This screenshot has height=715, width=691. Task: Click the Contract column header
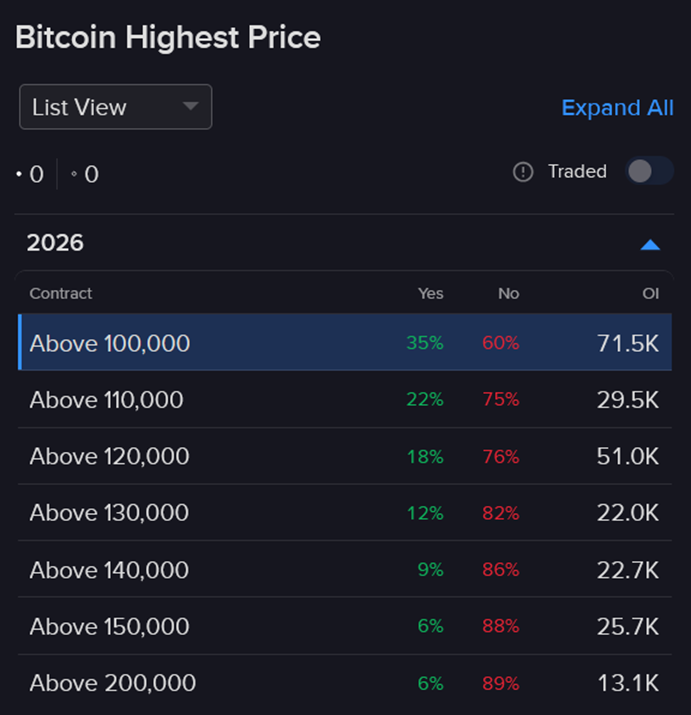[x=61, y=294]
